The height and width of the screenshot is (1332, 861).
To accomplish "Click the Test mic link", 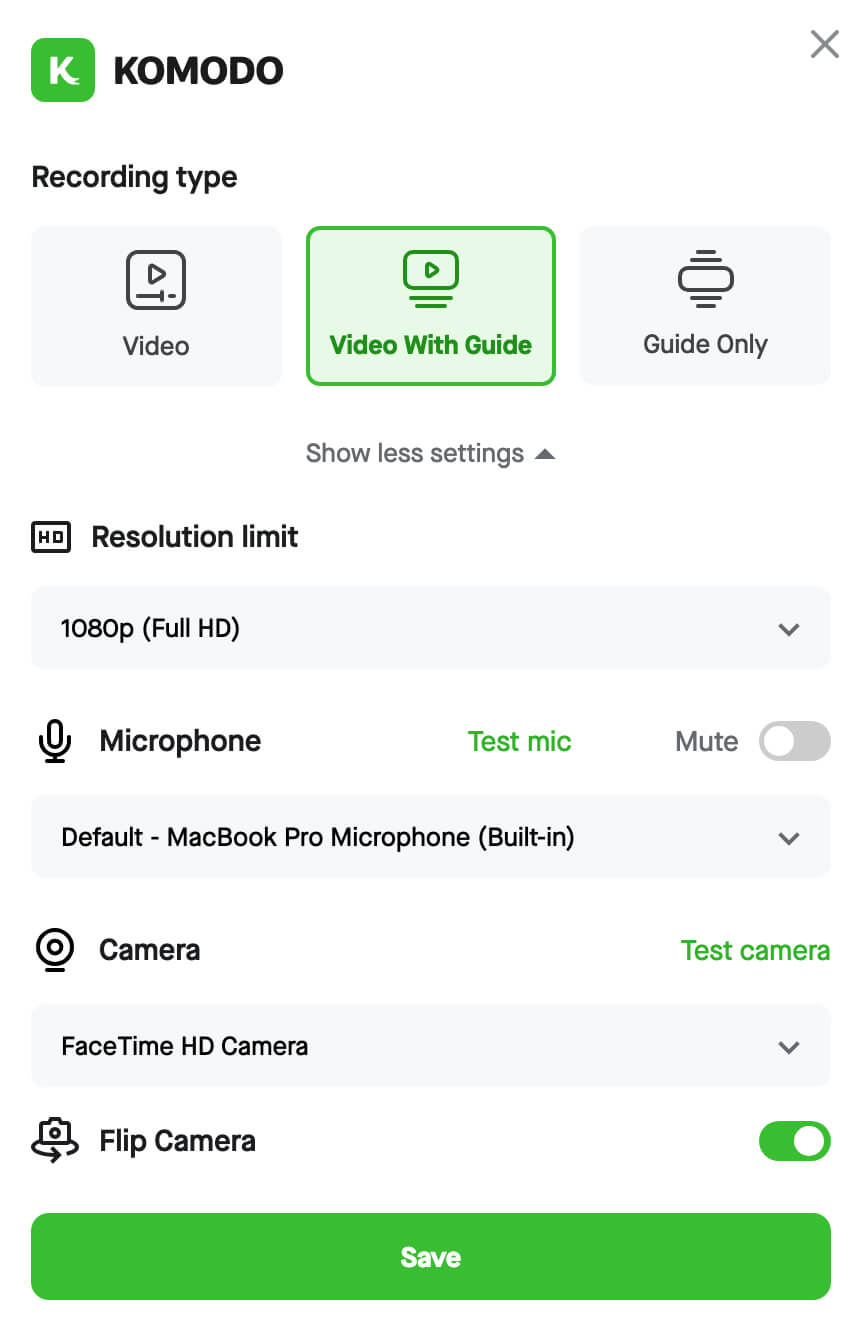I will tap(519, 741).
